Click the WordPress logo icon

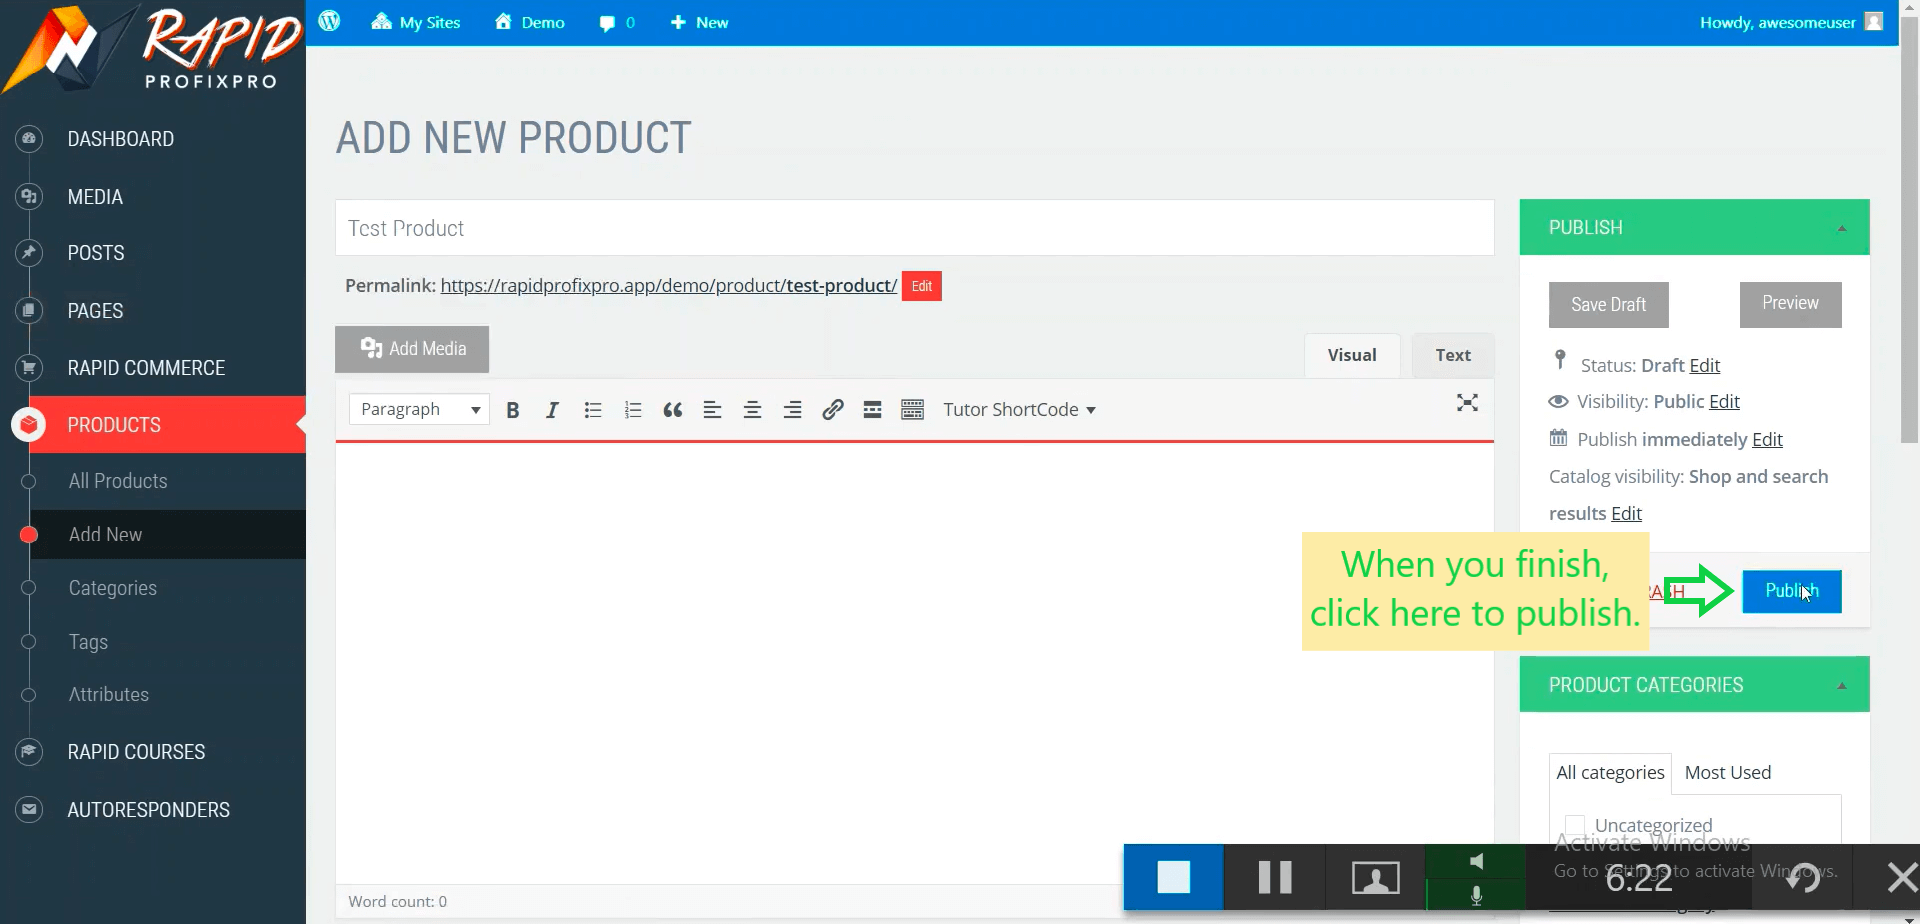[x=329, y=21]
